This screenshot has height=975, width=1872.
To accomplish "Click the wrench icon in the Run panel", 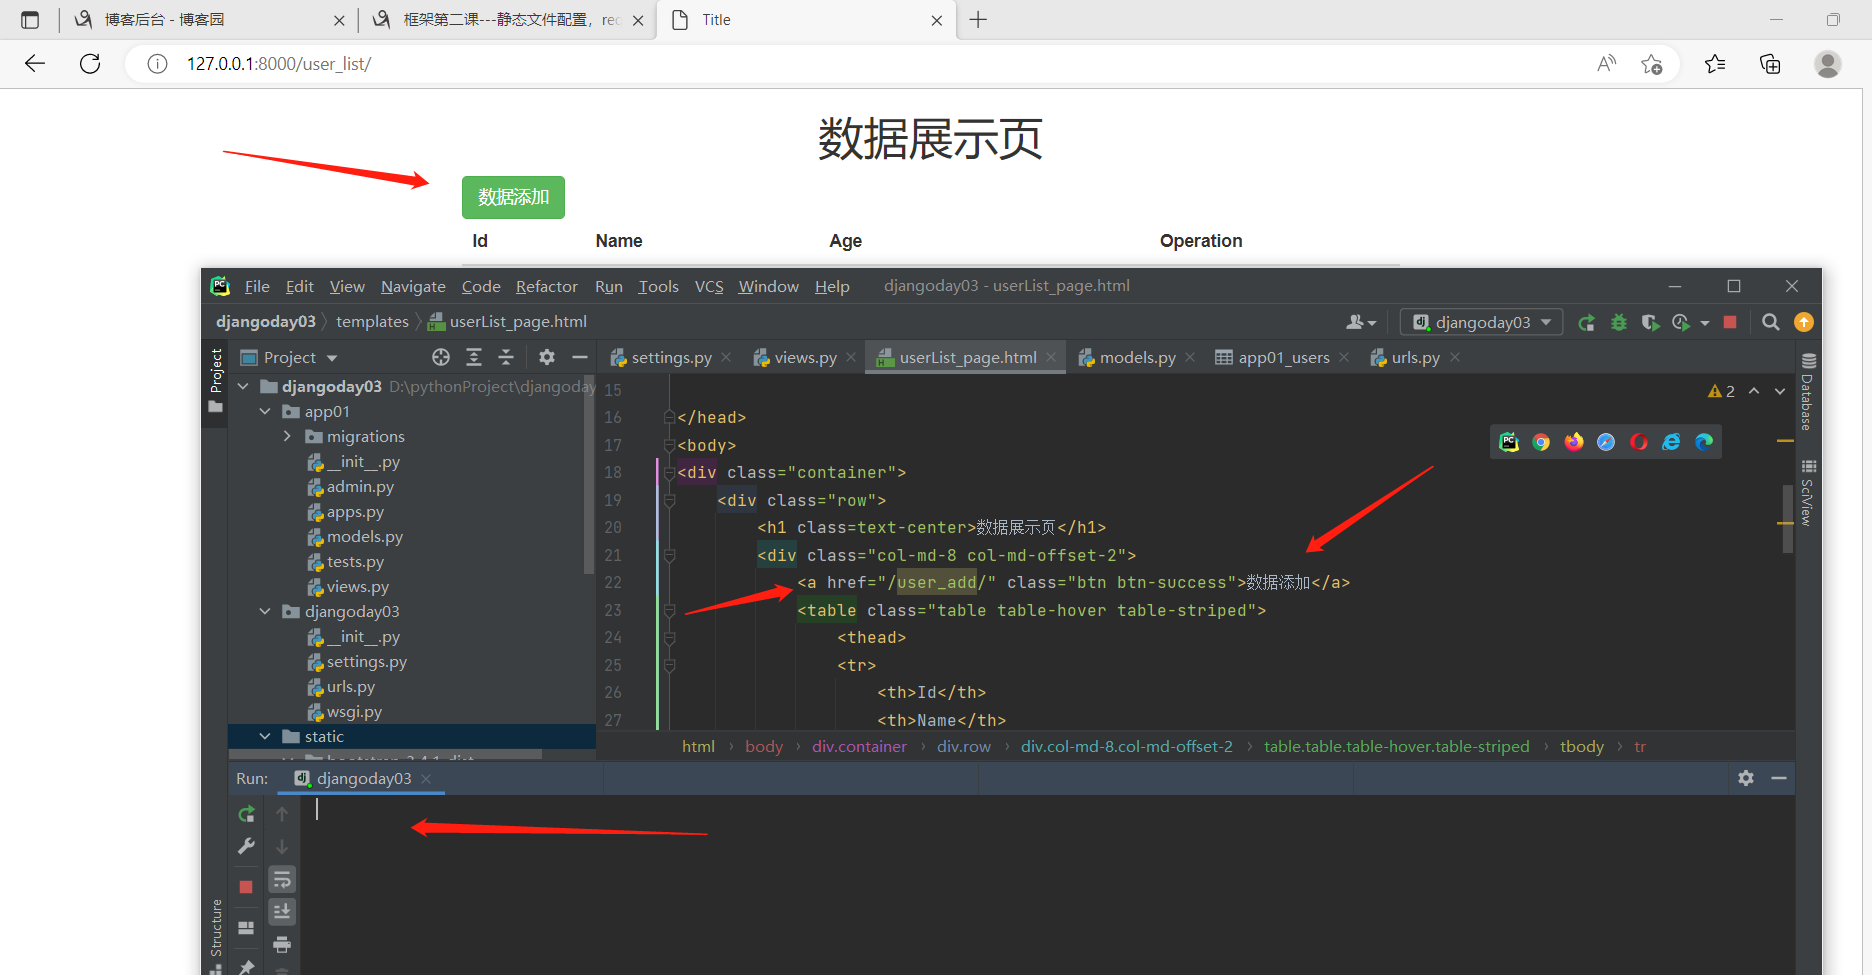I will point(246,846).
